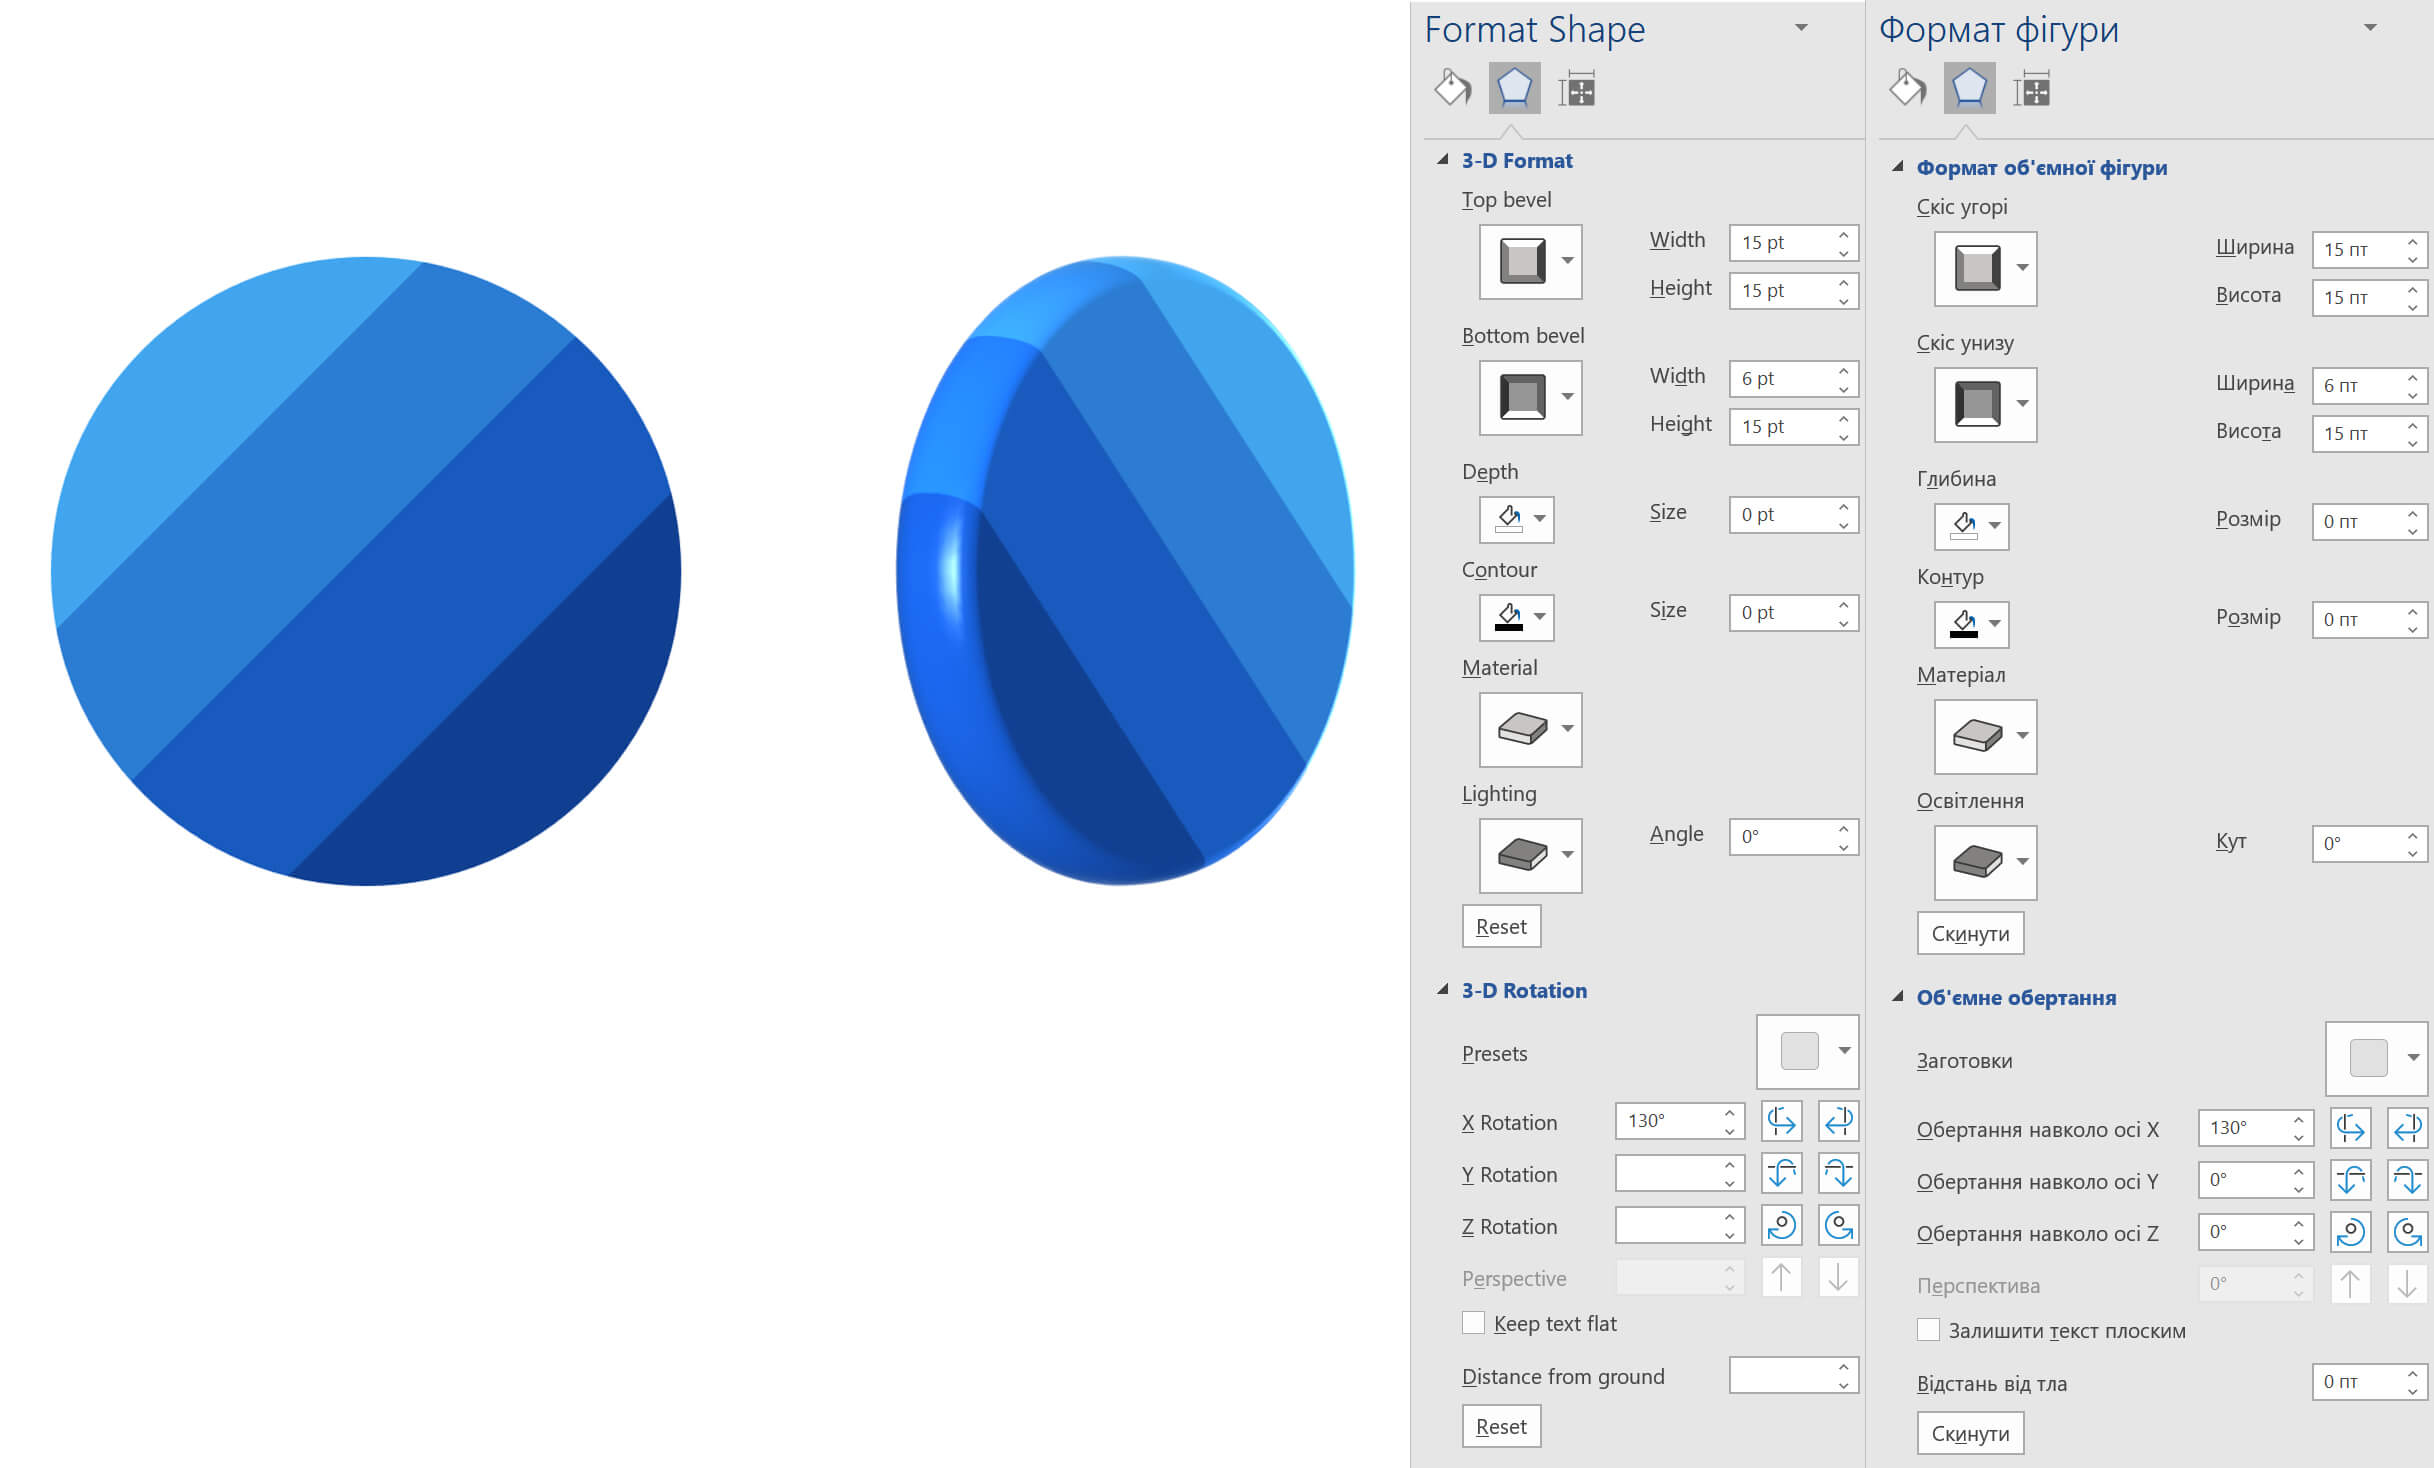The height and width of the screenshot is (1468, 2434).
Task: Select the Ефекти pentagon icon in Ukrainian pane
Action: (1968, 88)
